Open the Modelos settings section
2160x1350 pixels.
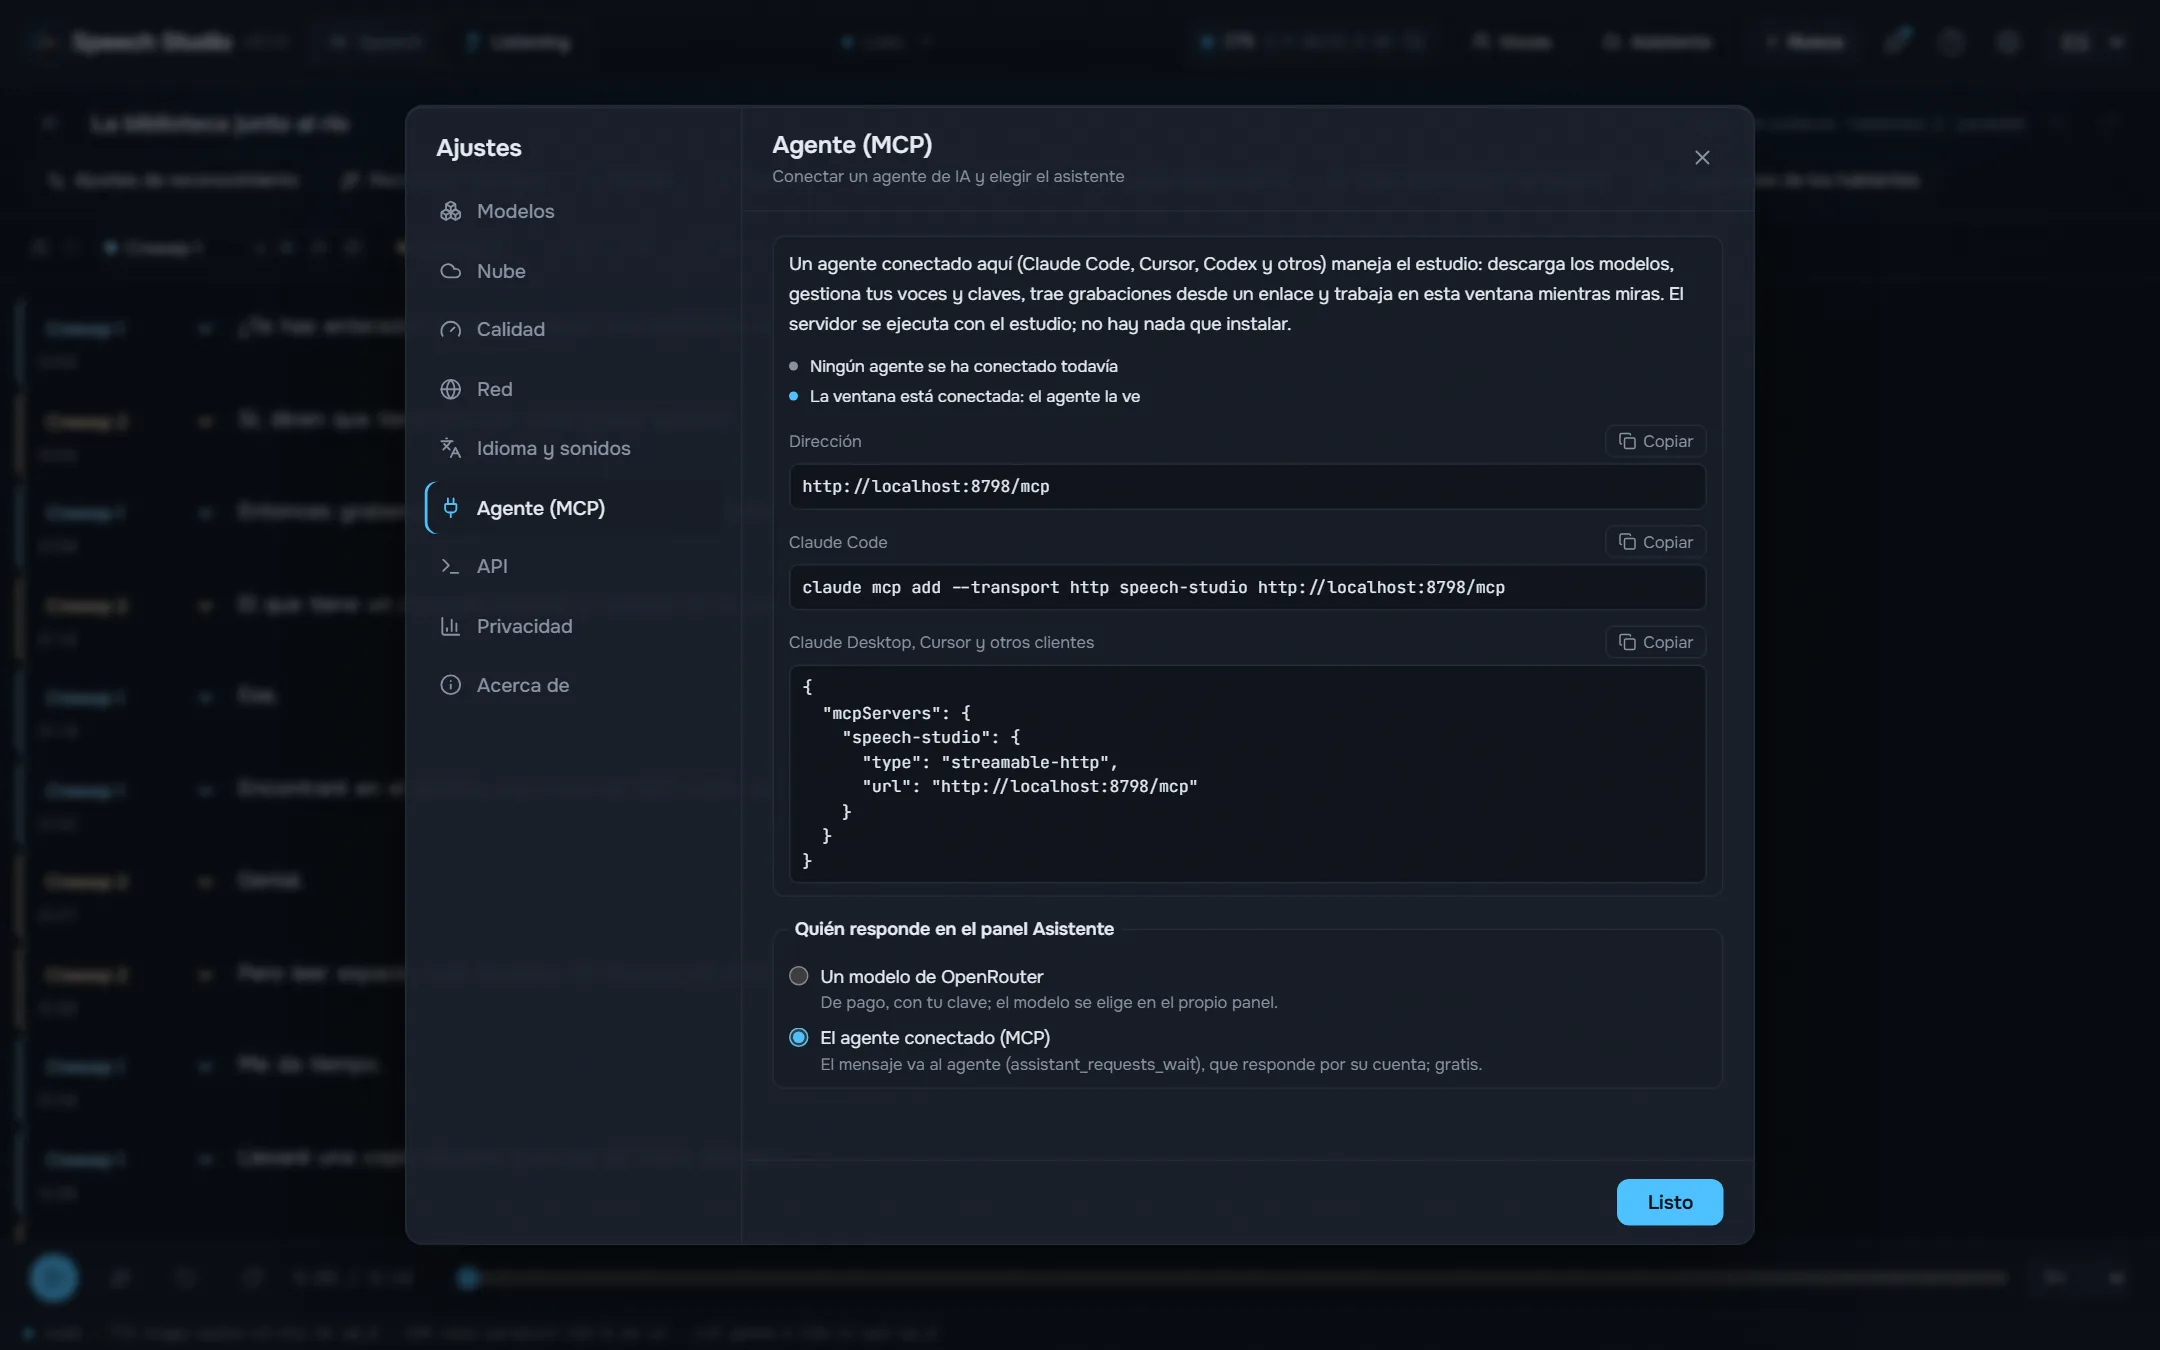pos(574,211)
